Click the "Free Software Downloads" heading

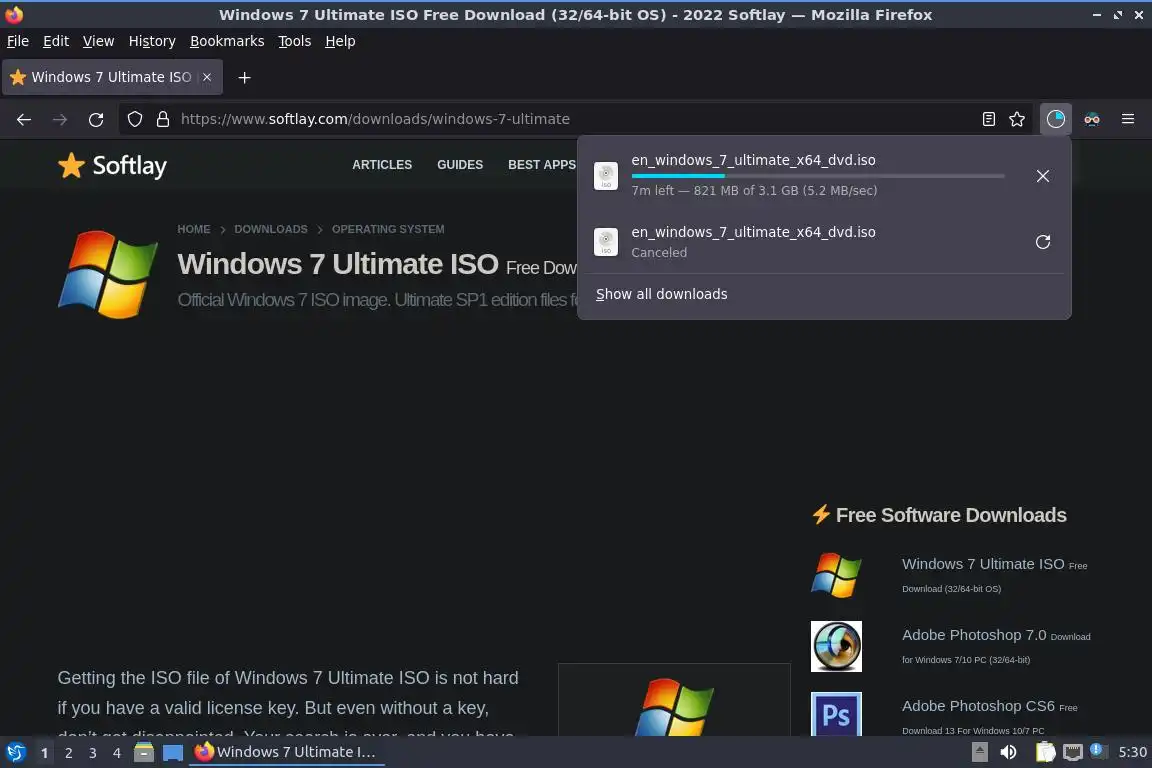pos(951,515)
